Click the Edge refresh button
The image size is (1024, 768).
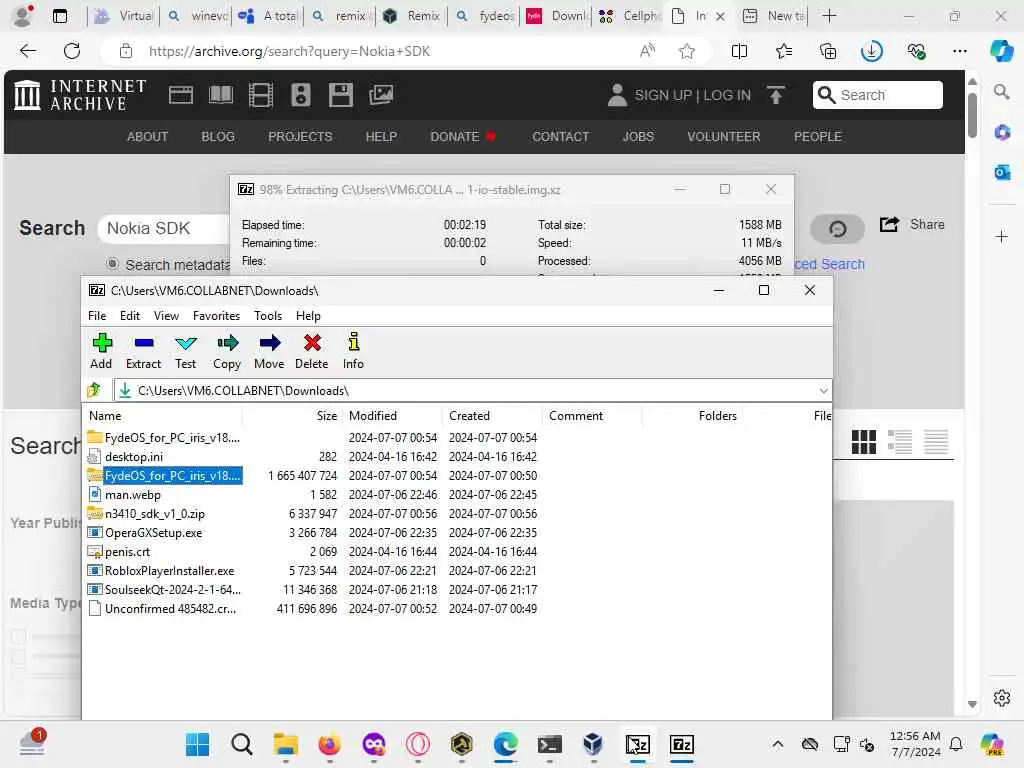click(x=72, y=51)
